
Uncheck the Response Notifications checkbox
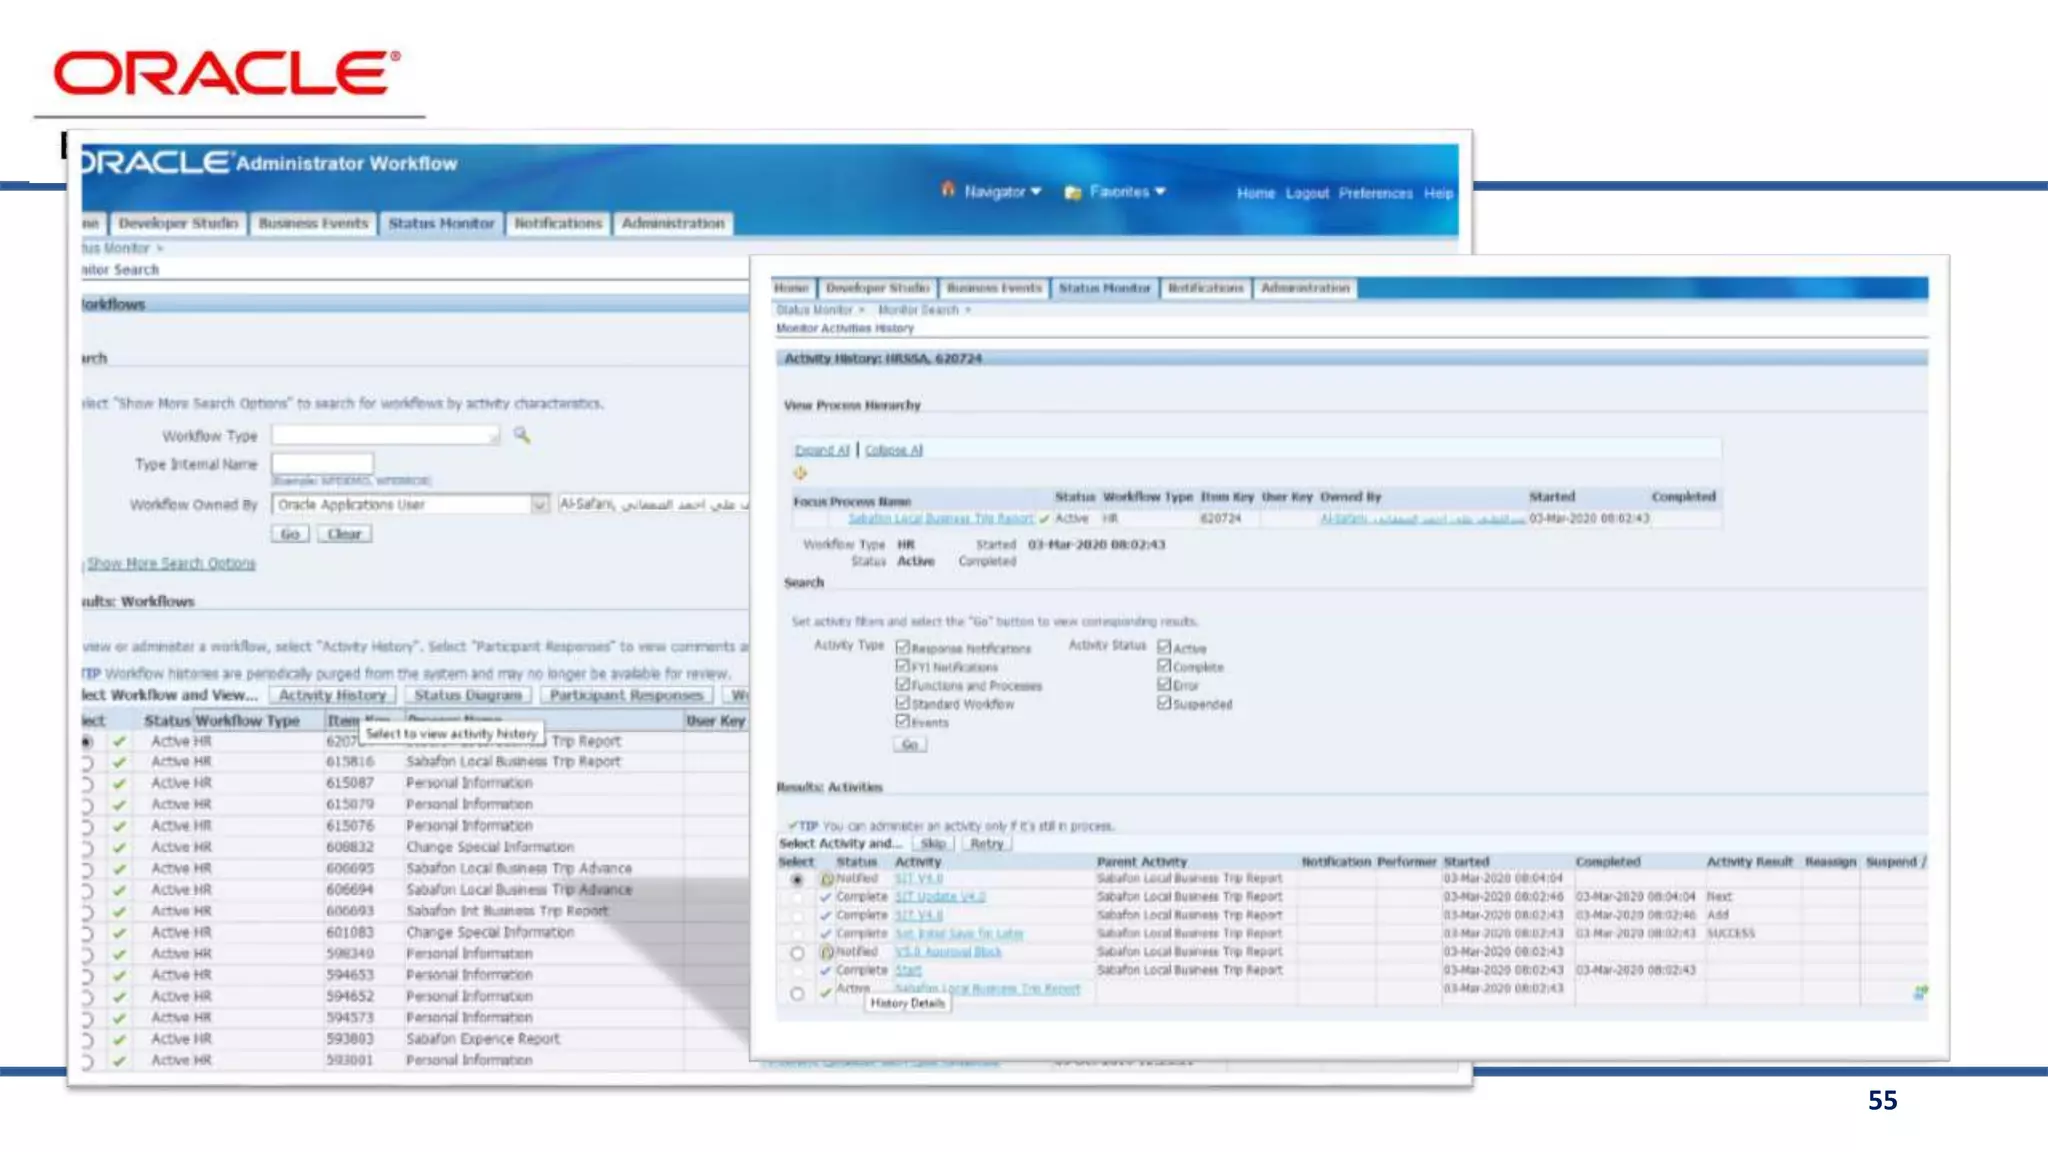[903, 647]
